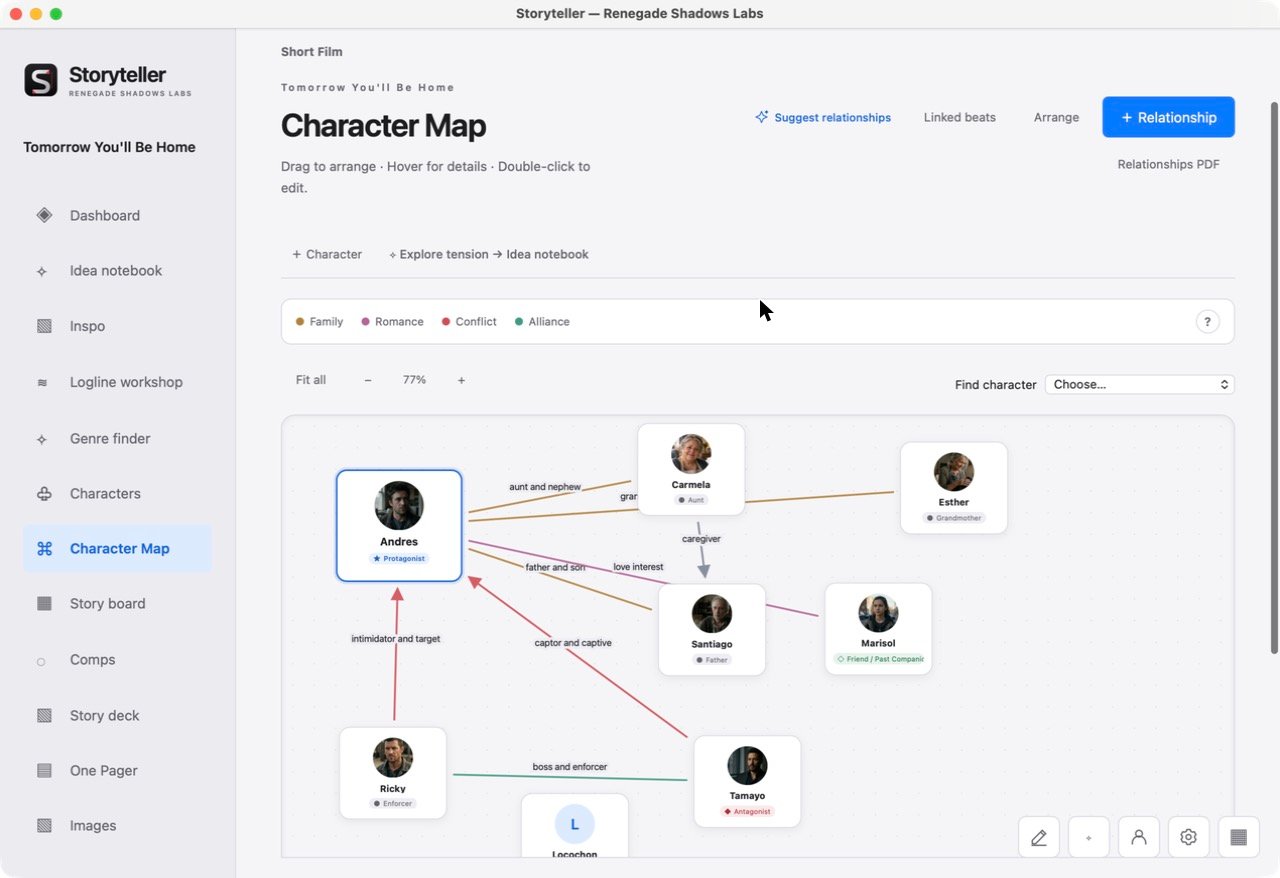Click the Comps circle icon
This screenshot has width=1280, height=878.
click(x=41, y=661)
